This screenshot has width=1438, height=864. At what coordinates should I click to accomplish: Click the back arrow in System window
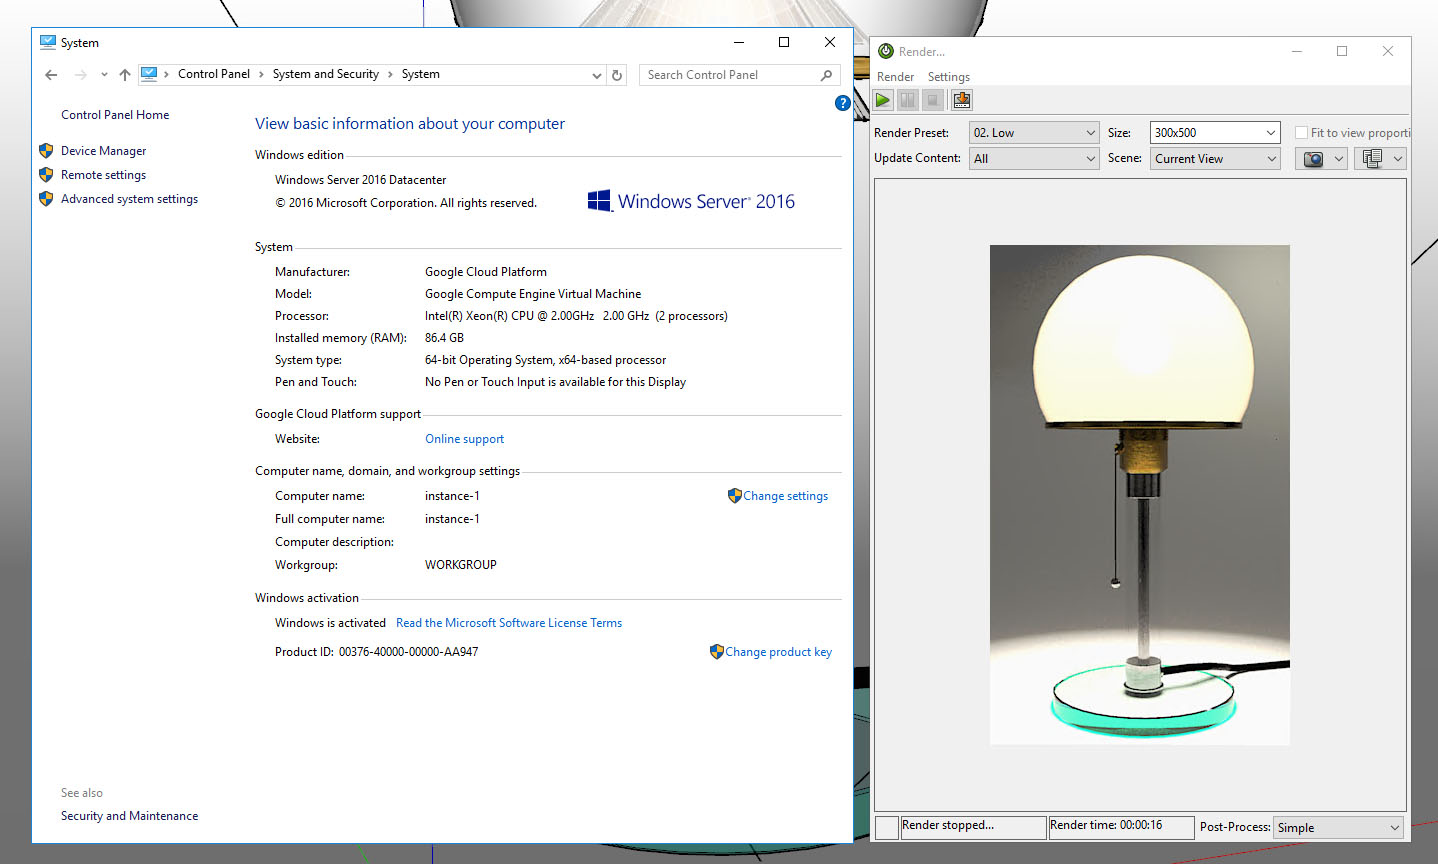(x=51, y=75)
